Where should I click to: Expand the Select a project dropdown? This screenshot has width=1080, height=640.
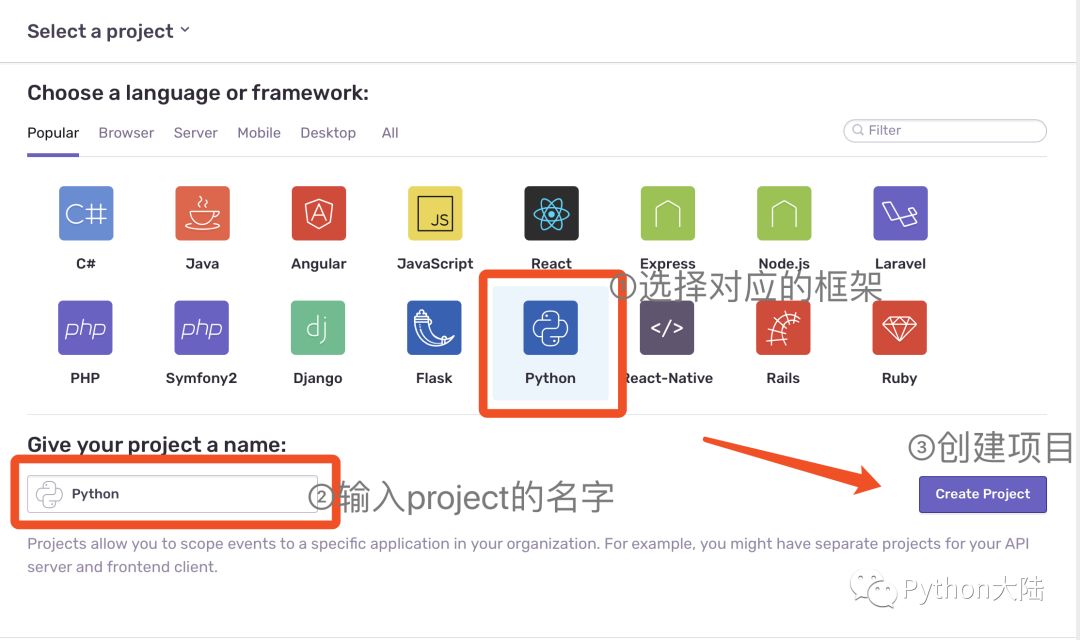pyautogui.click(x=108, y=32)
